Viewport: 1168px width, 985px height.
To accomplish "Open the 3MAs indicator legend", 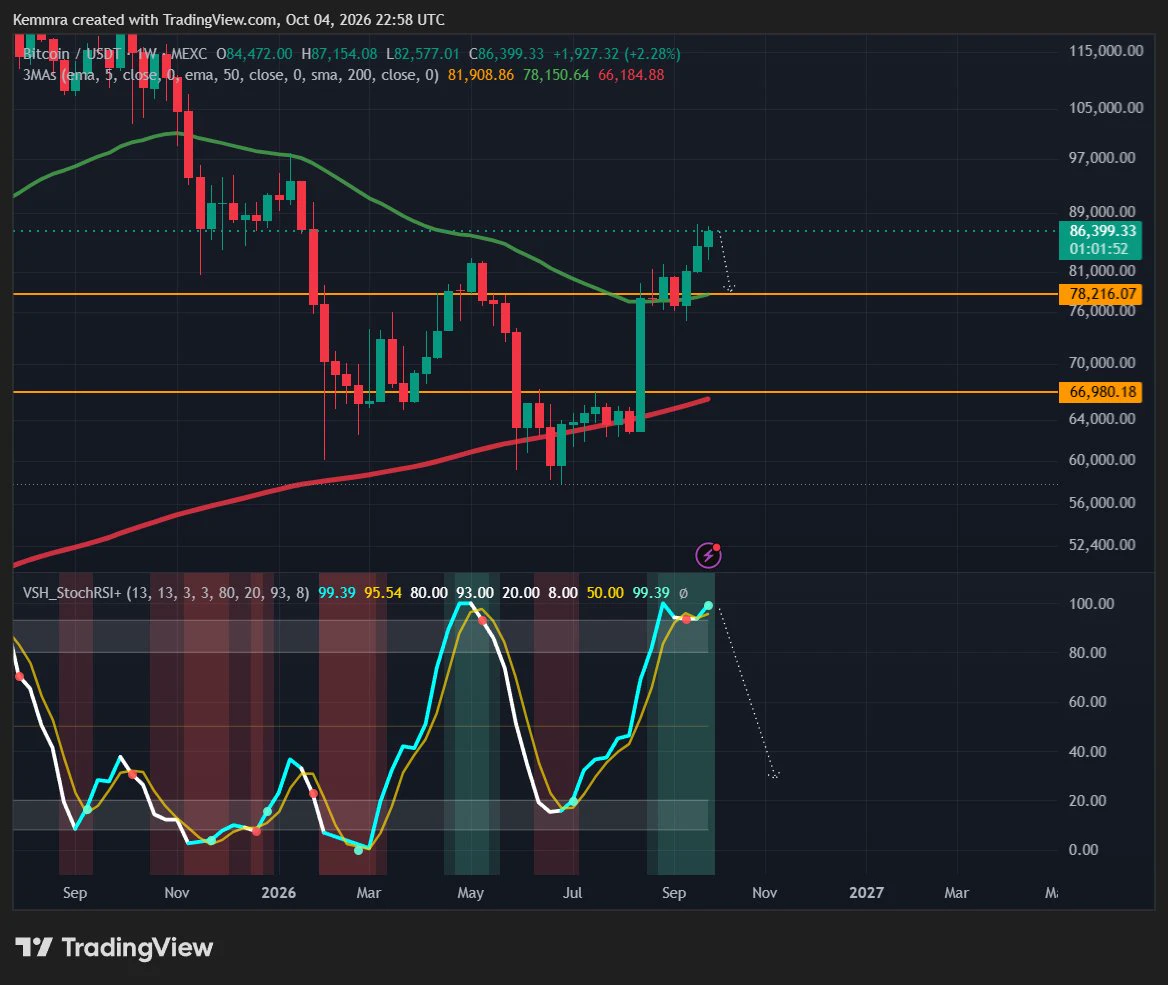I will [231, 75].
